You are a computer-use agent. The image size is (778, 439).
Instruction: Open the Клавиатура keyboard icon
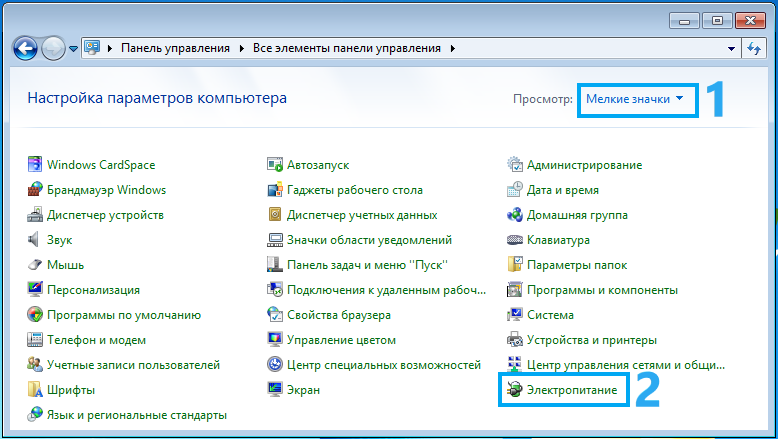click(515, 240)
